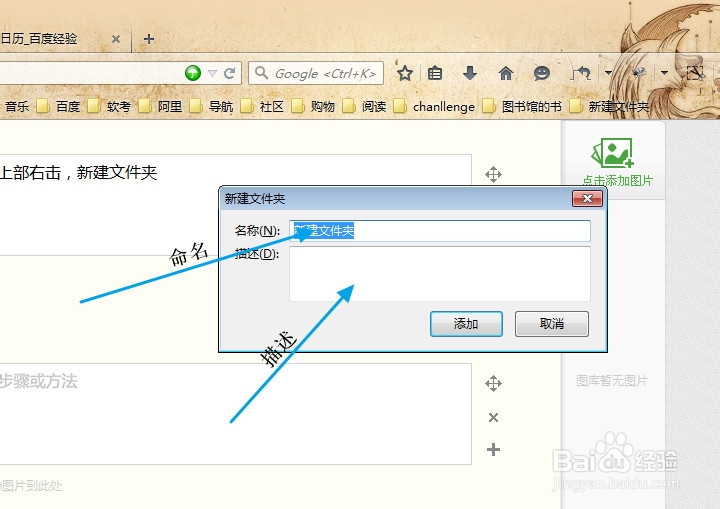The width and height of the screenshot is (720, 509).
Task: Open the 音乐 bookmark folder
Action: tap(17, 107)
